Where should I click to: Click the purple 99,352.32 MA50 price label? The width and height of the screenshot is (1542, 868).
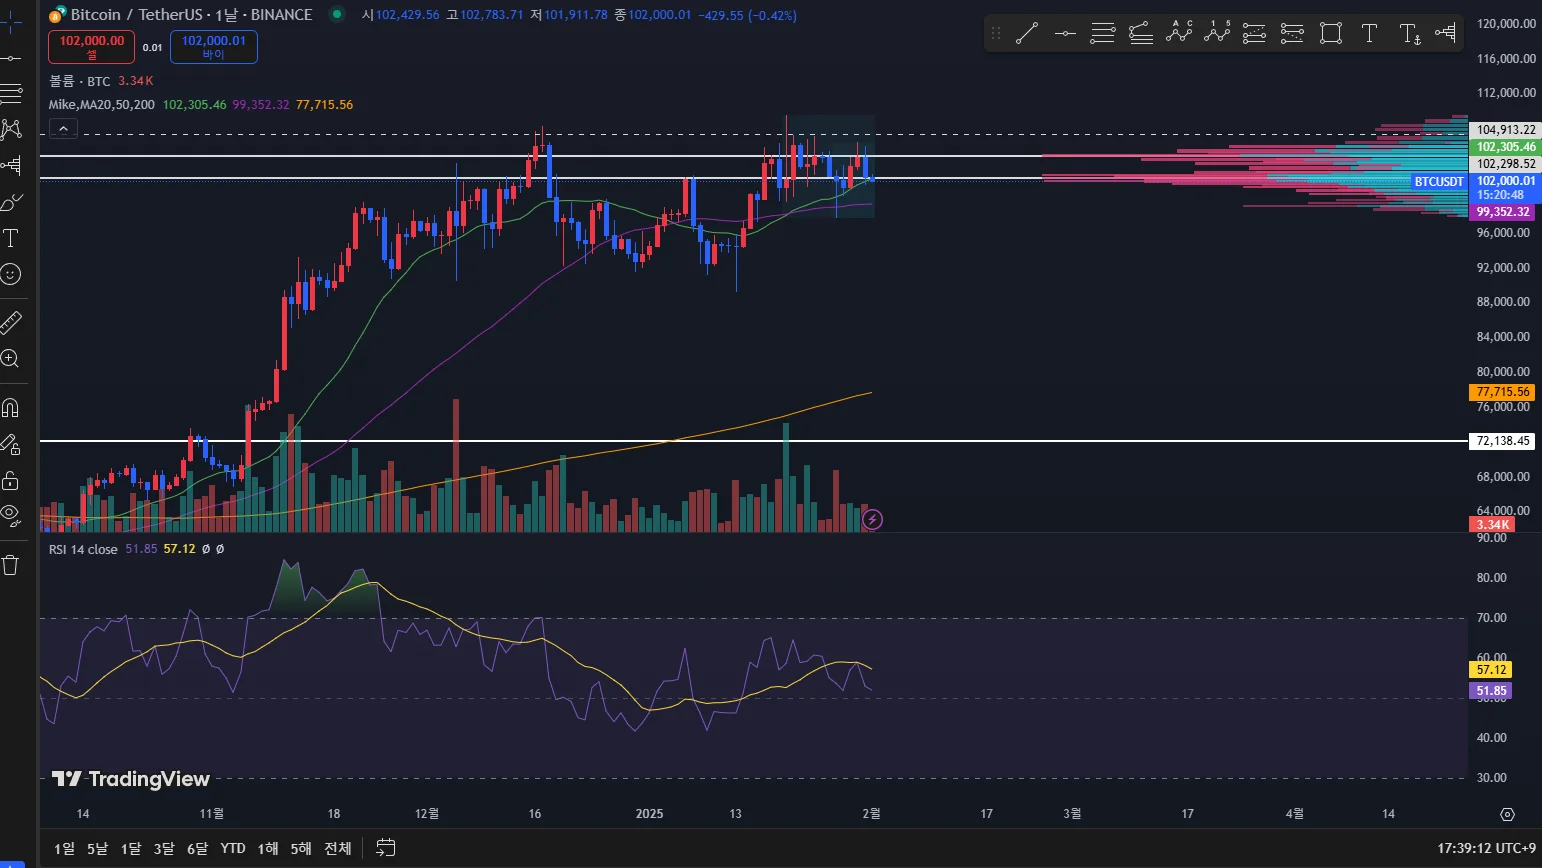[x=1503, y=212]
